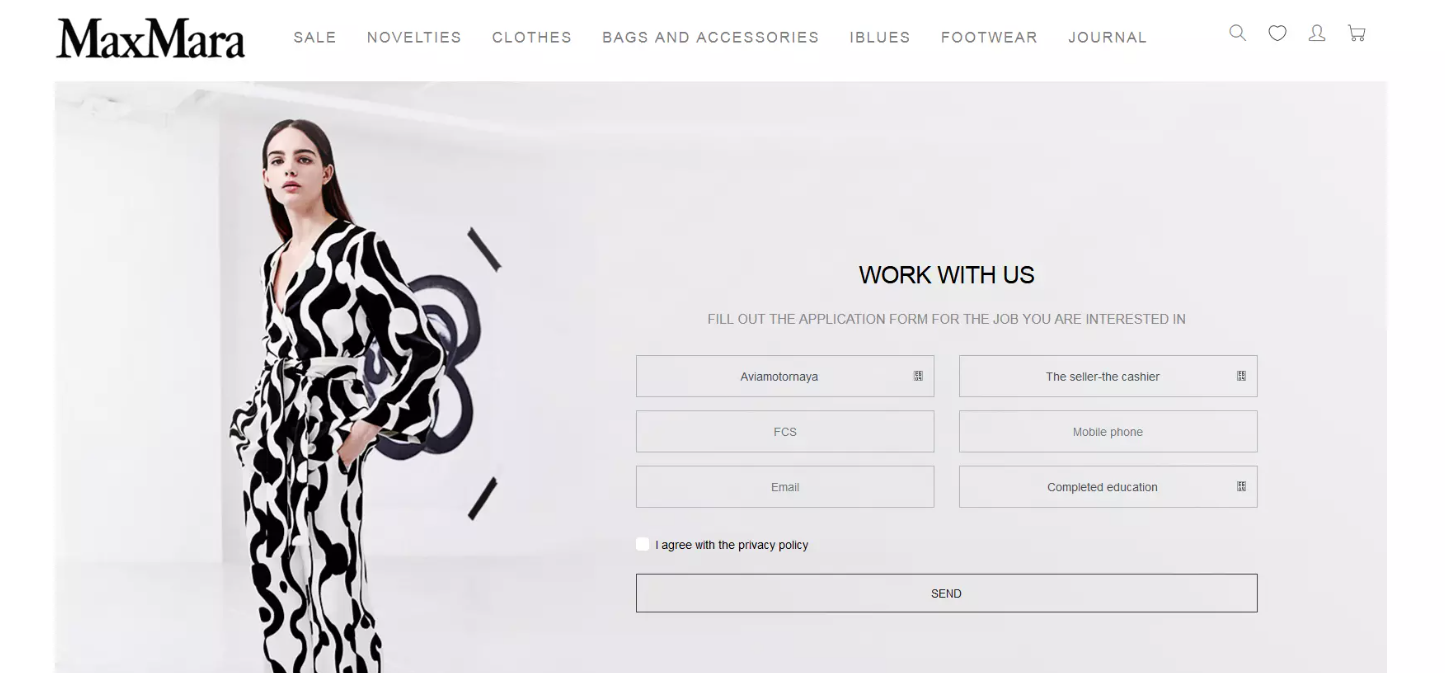Open the shopping cart icon
Viewport: 1445px width, 673px height.
click(1356, 33)
